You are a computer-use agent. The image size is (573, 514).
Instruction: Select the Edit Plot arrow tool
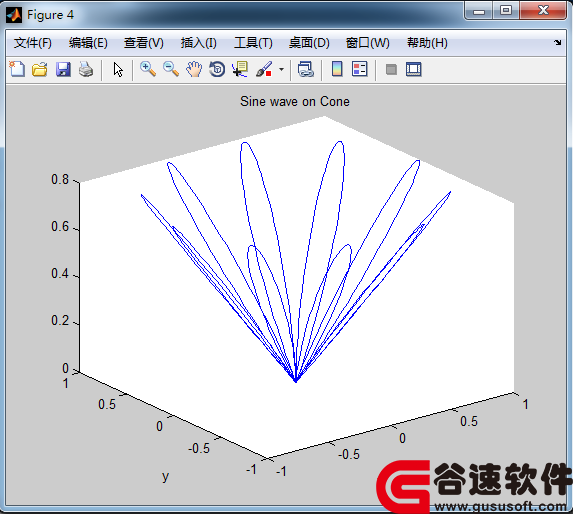pyautogui.click(x=118, y=69)
